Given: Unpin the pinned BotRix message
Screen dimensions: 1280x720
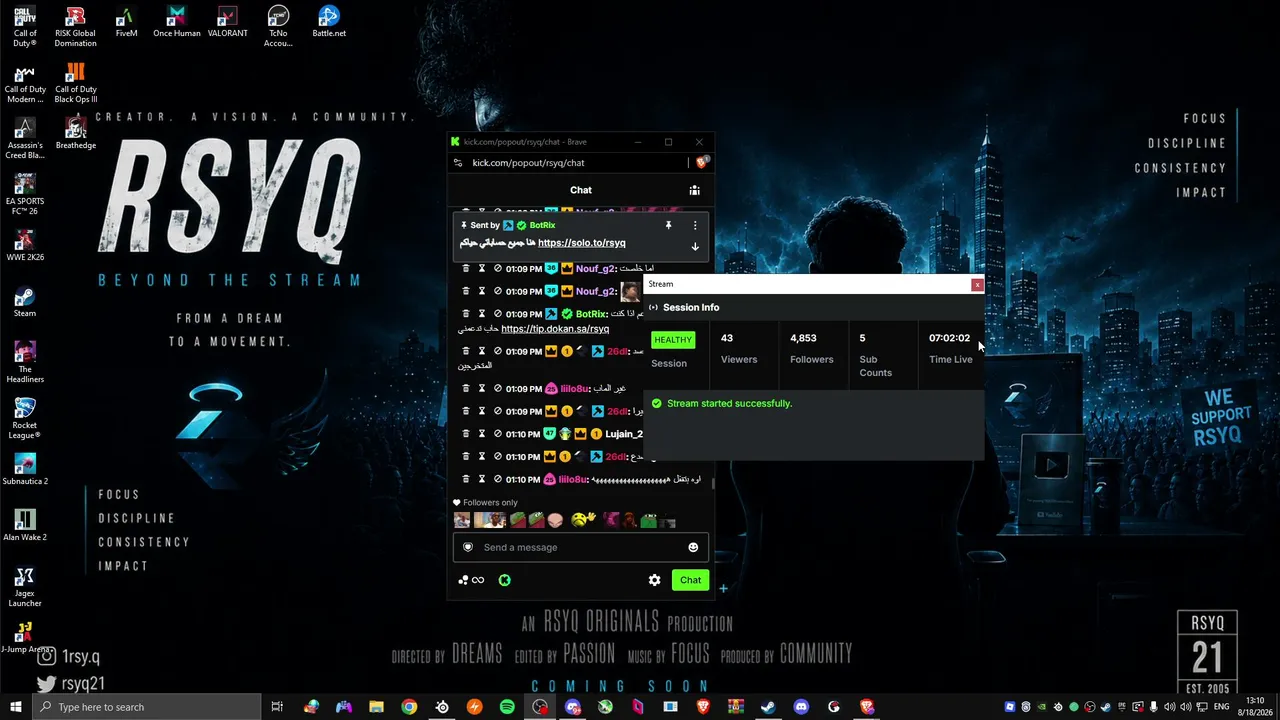Looking at the screenshot, I should point(668,226).
